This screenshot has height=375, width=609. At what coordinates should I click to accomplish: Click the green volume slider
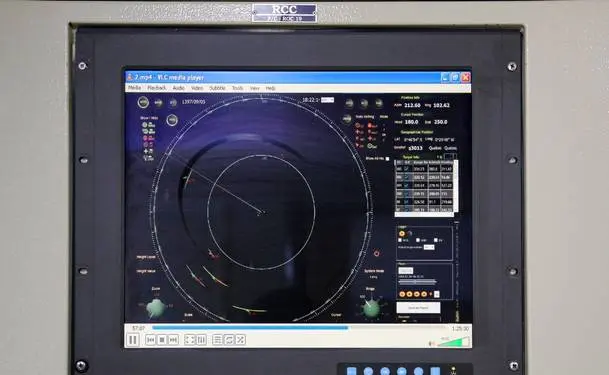[453, 342]
